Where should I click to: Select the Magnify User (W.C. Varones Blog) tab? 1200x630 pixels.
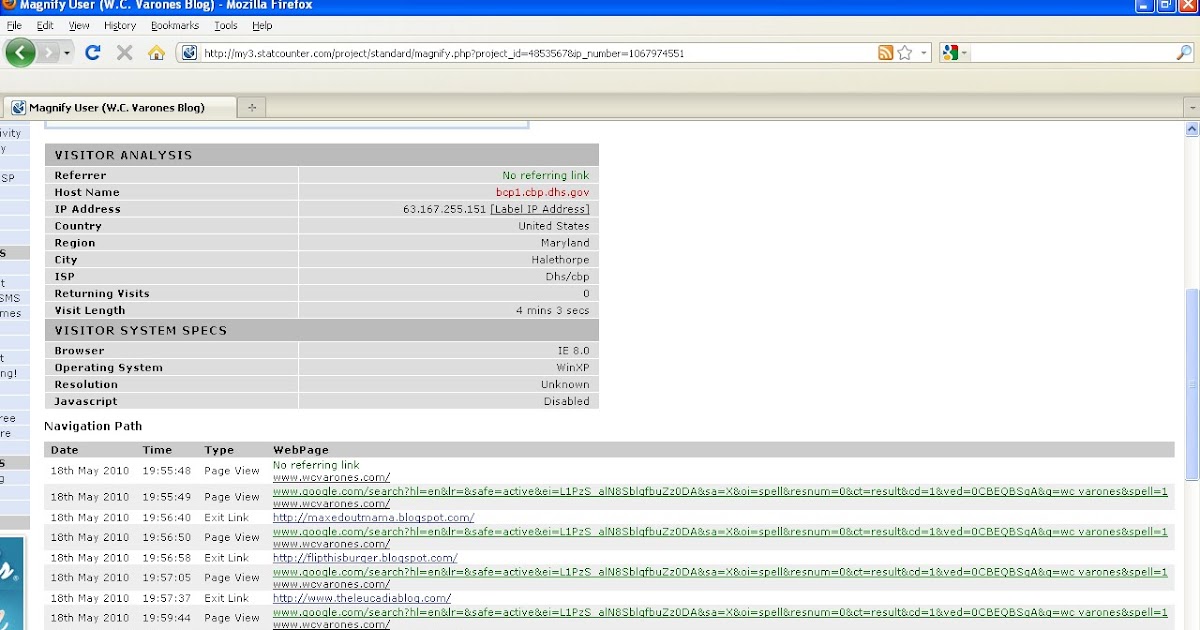coord(119,107)
